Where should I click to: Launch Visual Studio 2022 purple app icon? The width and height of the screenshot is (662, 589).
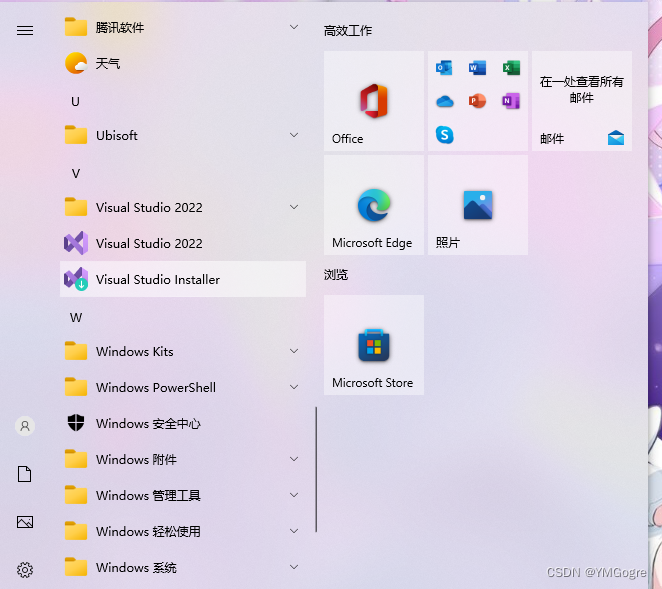click(76, 243)
